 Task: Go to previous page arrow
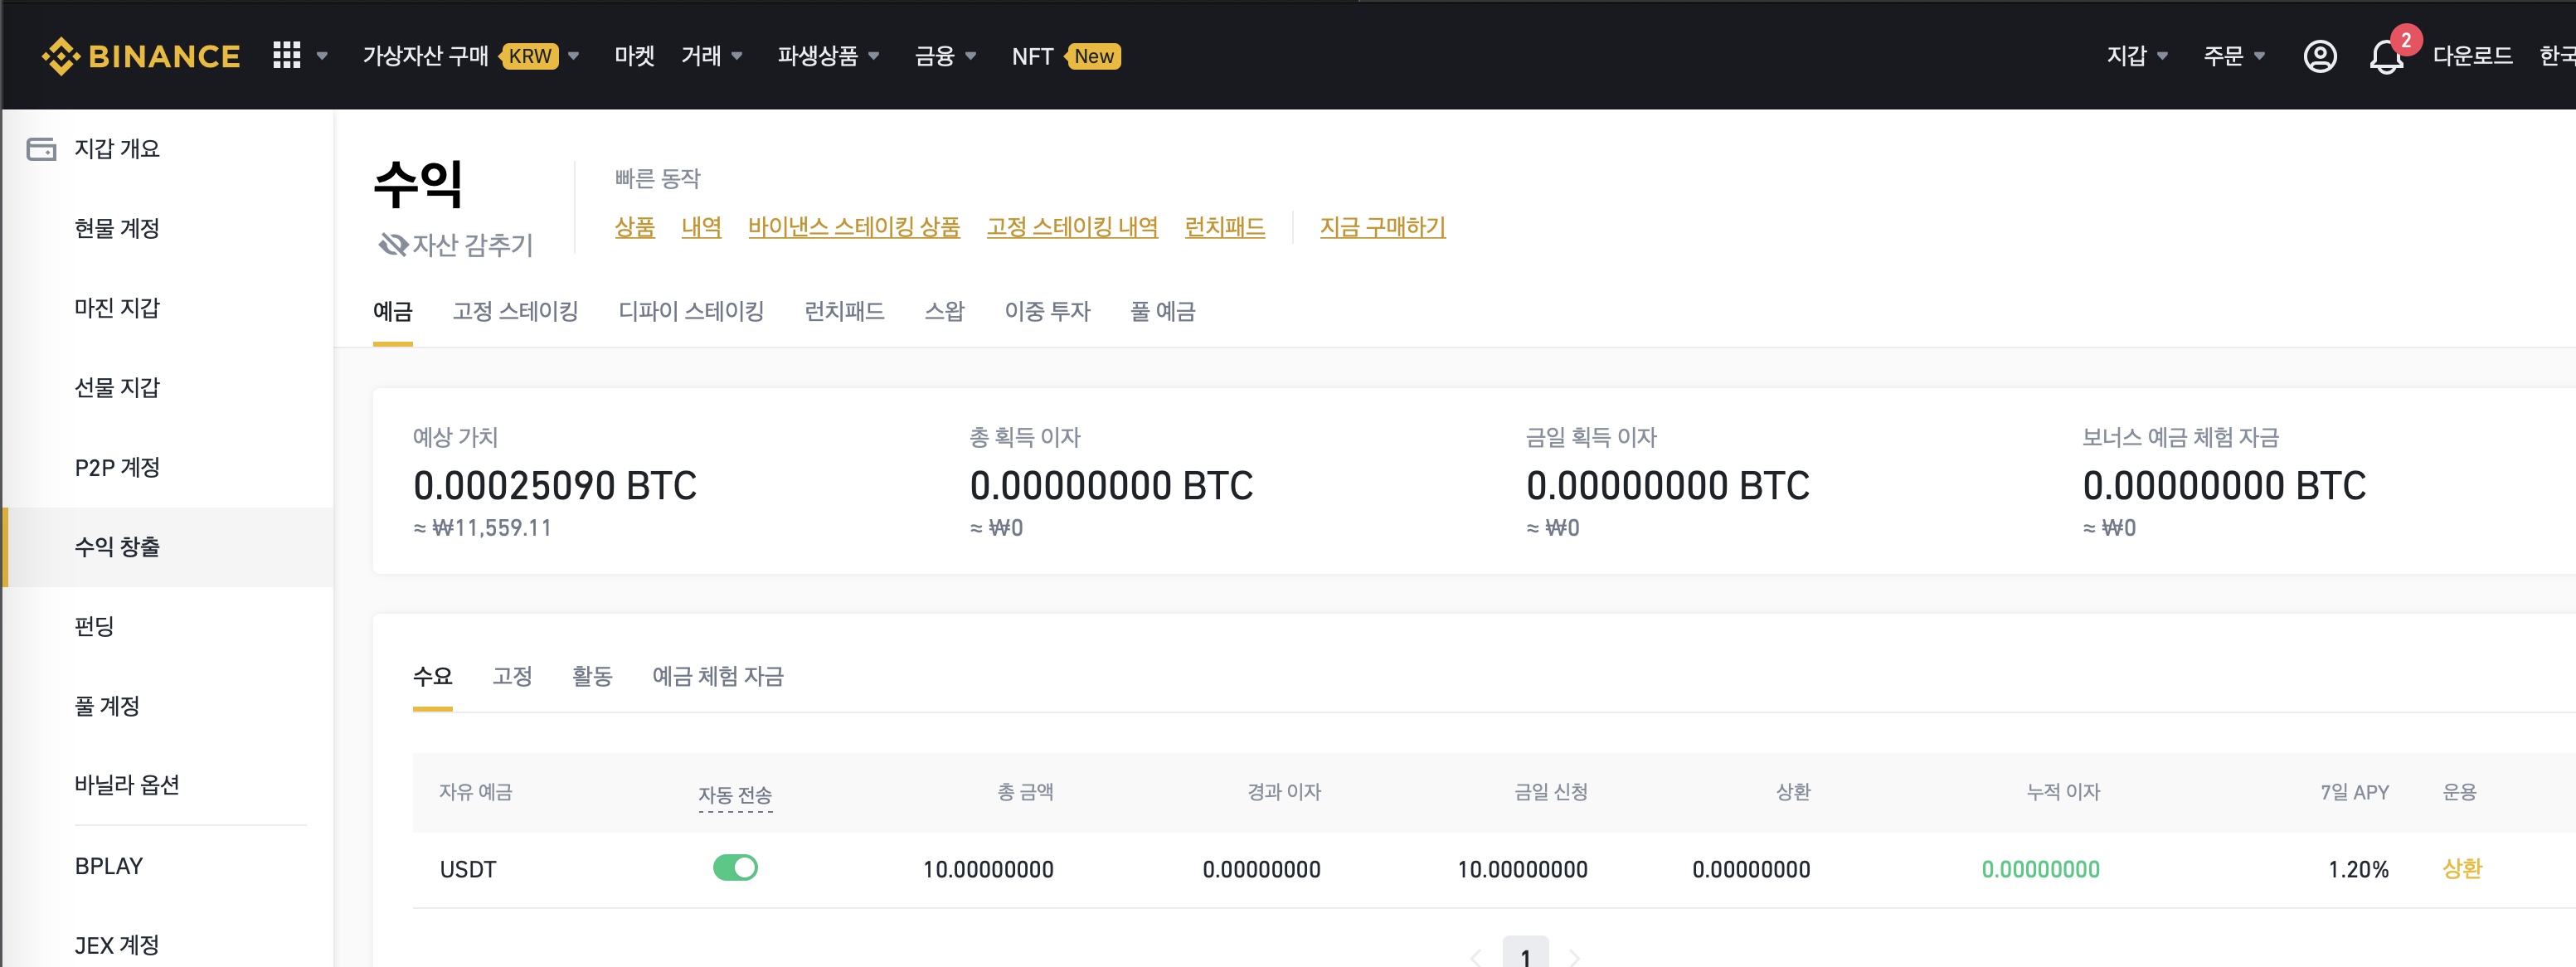click(x=1476, y=957)
